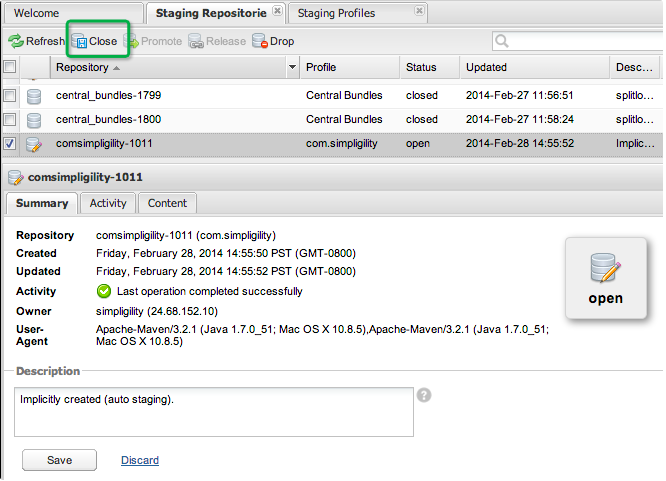
Task: Click the help question mark beside Description
Action: 424,395
